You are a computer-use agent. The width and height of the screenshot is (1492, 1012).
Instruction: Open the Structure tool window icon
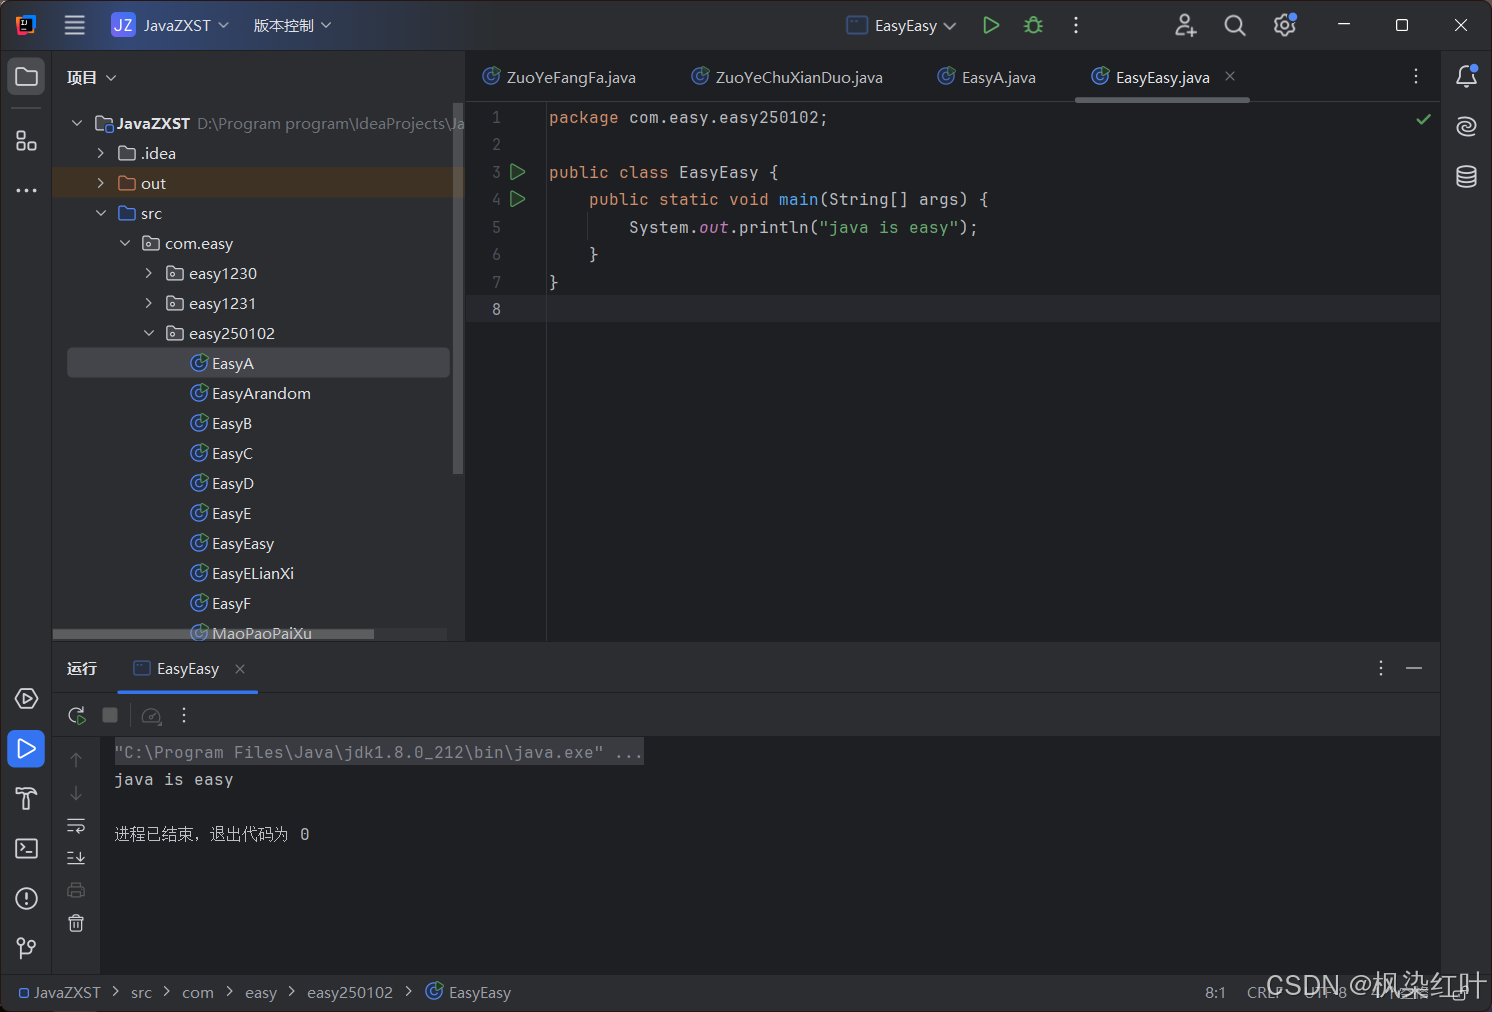tap(26, 141)
